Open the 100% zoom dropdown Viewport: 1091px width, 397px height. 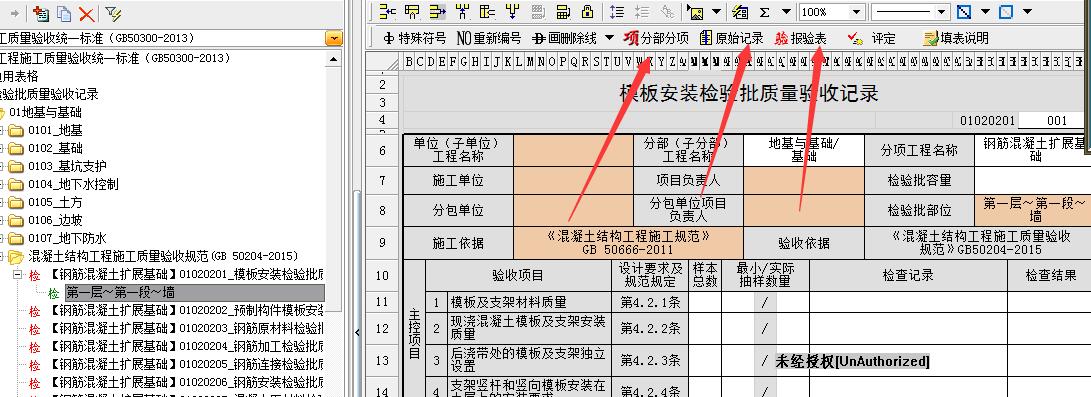pos(857,12)
